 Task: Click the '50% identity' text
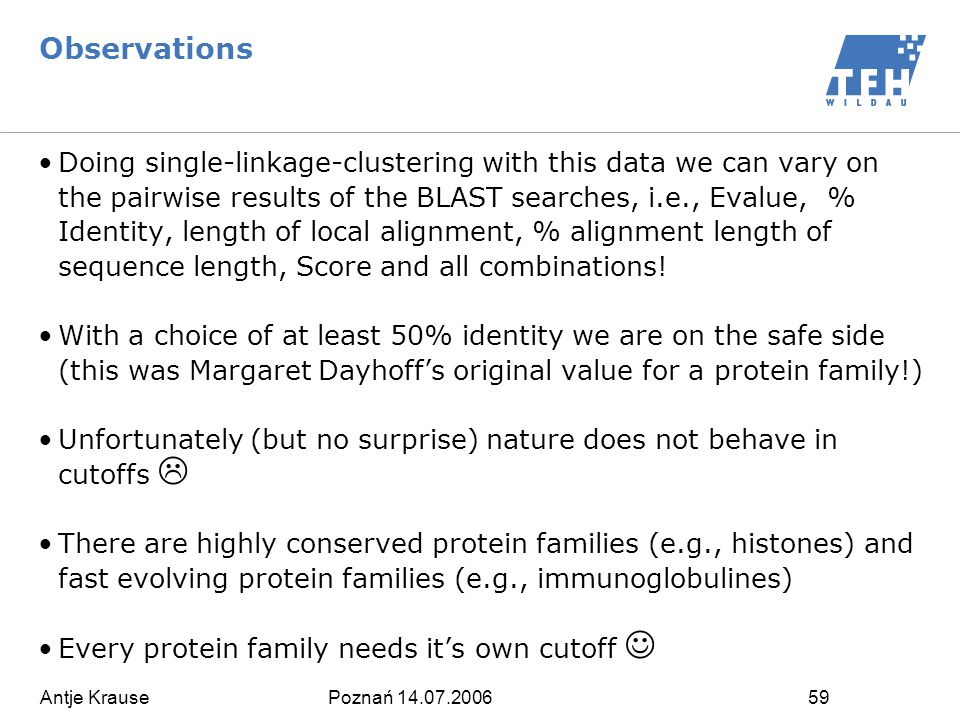click(x=477, y=336)
